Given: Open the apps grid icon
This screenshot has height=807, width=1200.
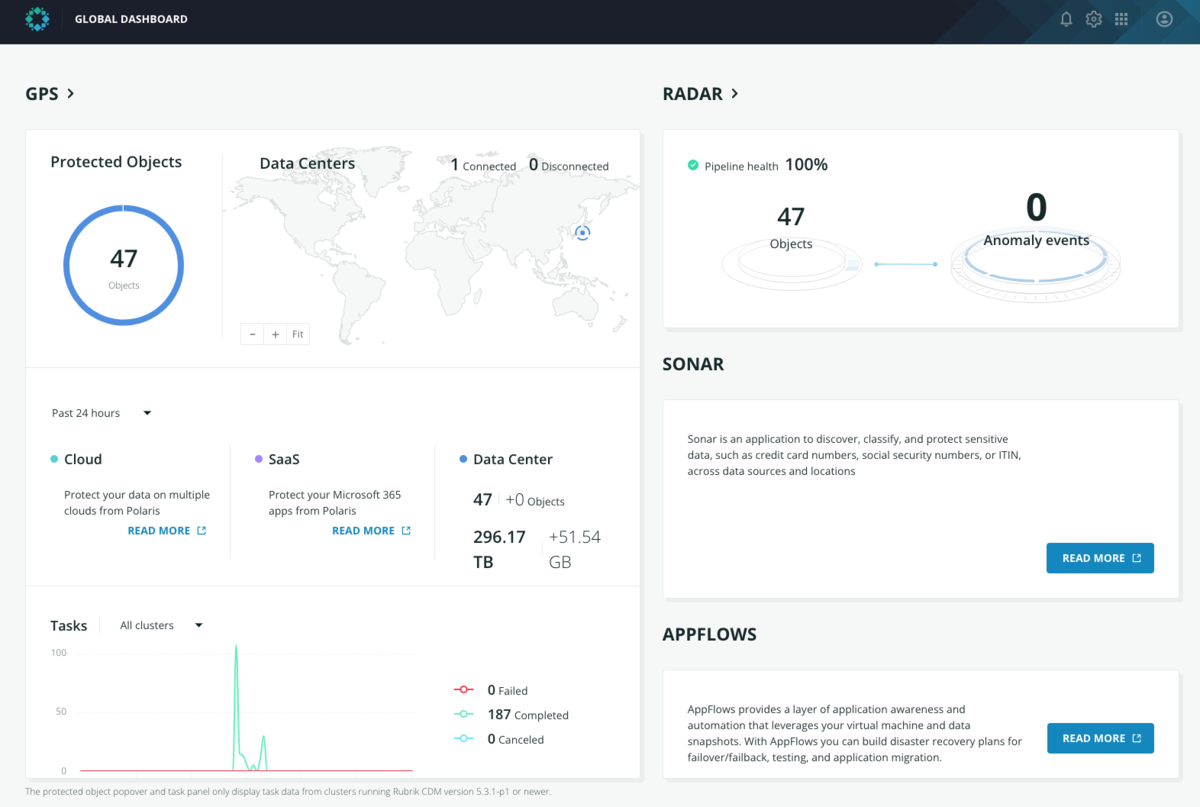Looking at the screenshot, I should pos(1121,19).
